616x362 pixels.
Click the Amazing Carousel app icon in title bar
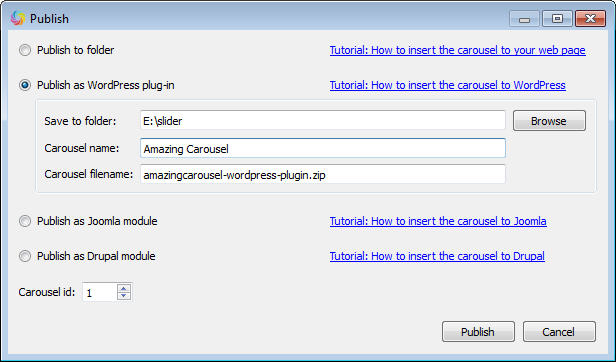coord(18,18)
